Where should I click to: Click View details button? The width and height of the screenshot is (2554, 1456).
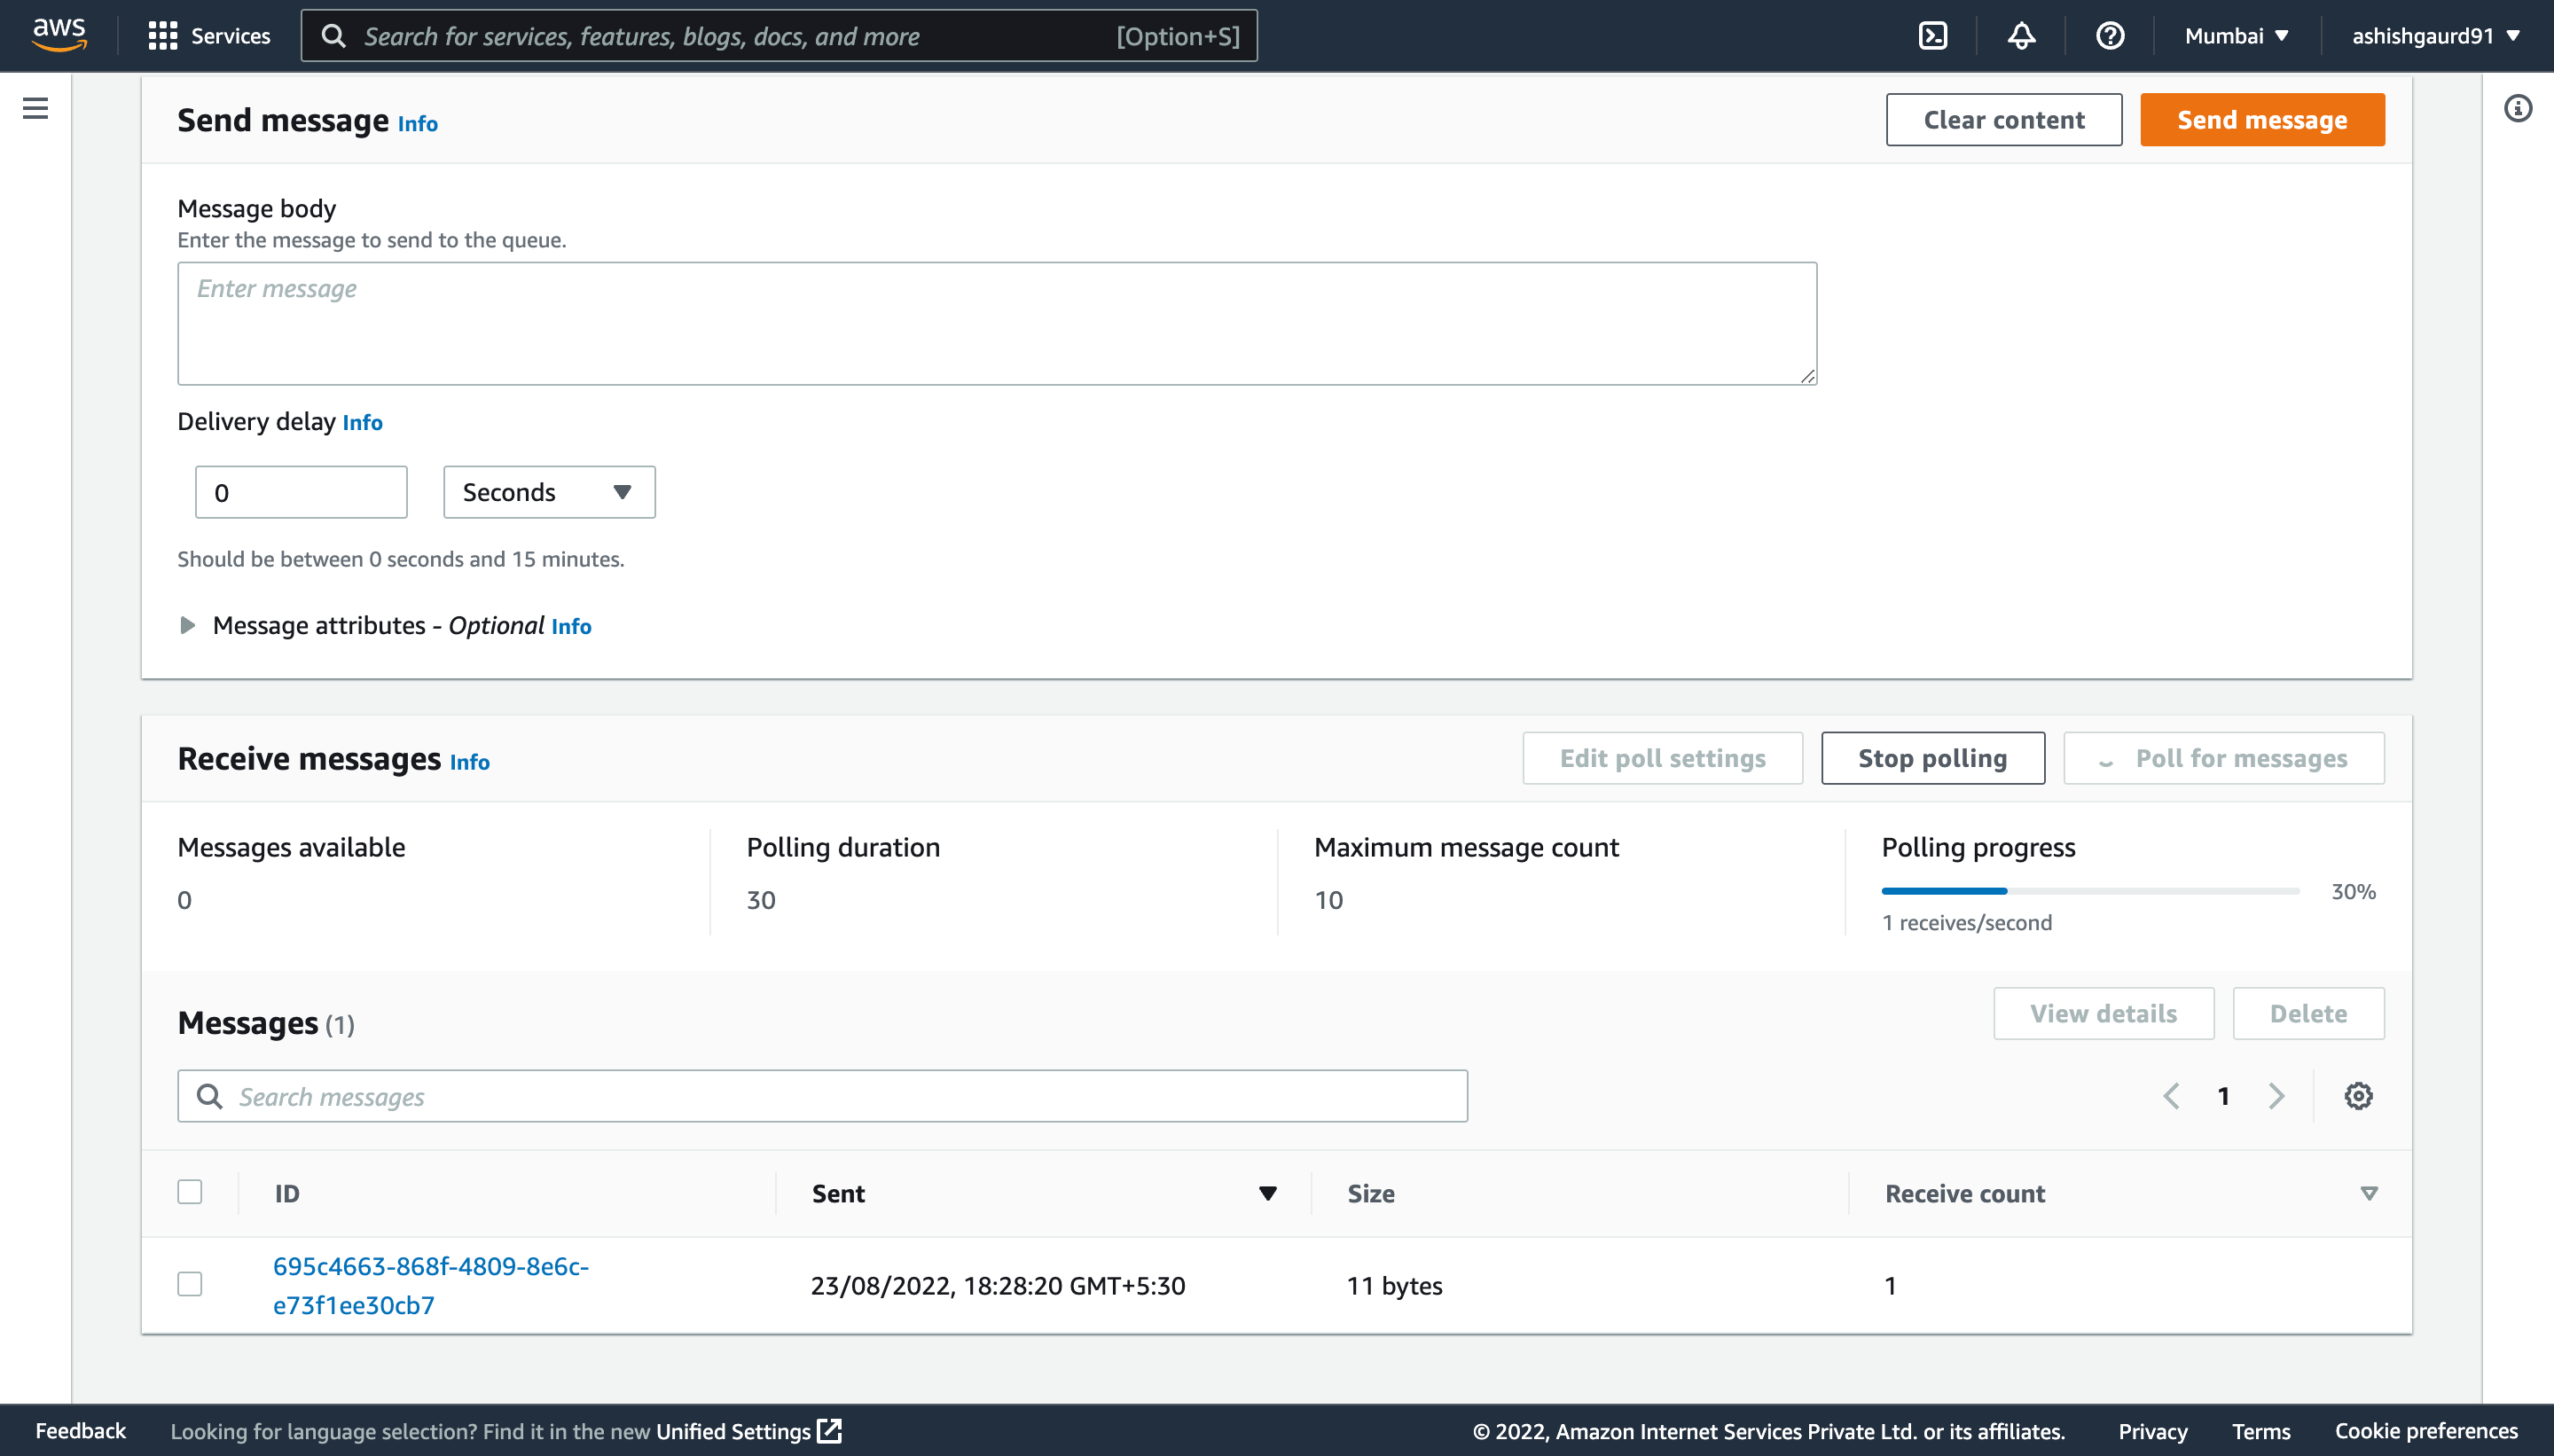click(2103, 1013)
